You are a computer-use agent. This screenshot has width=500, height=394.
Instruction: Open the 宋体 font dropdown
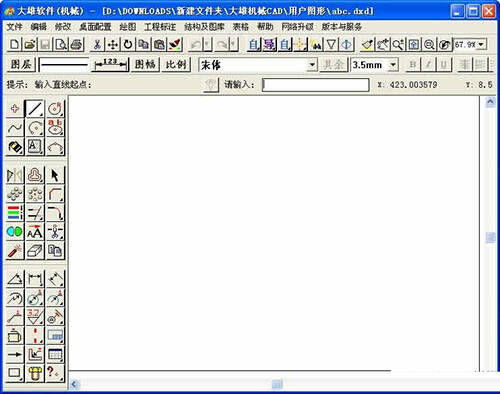[312, 65]
